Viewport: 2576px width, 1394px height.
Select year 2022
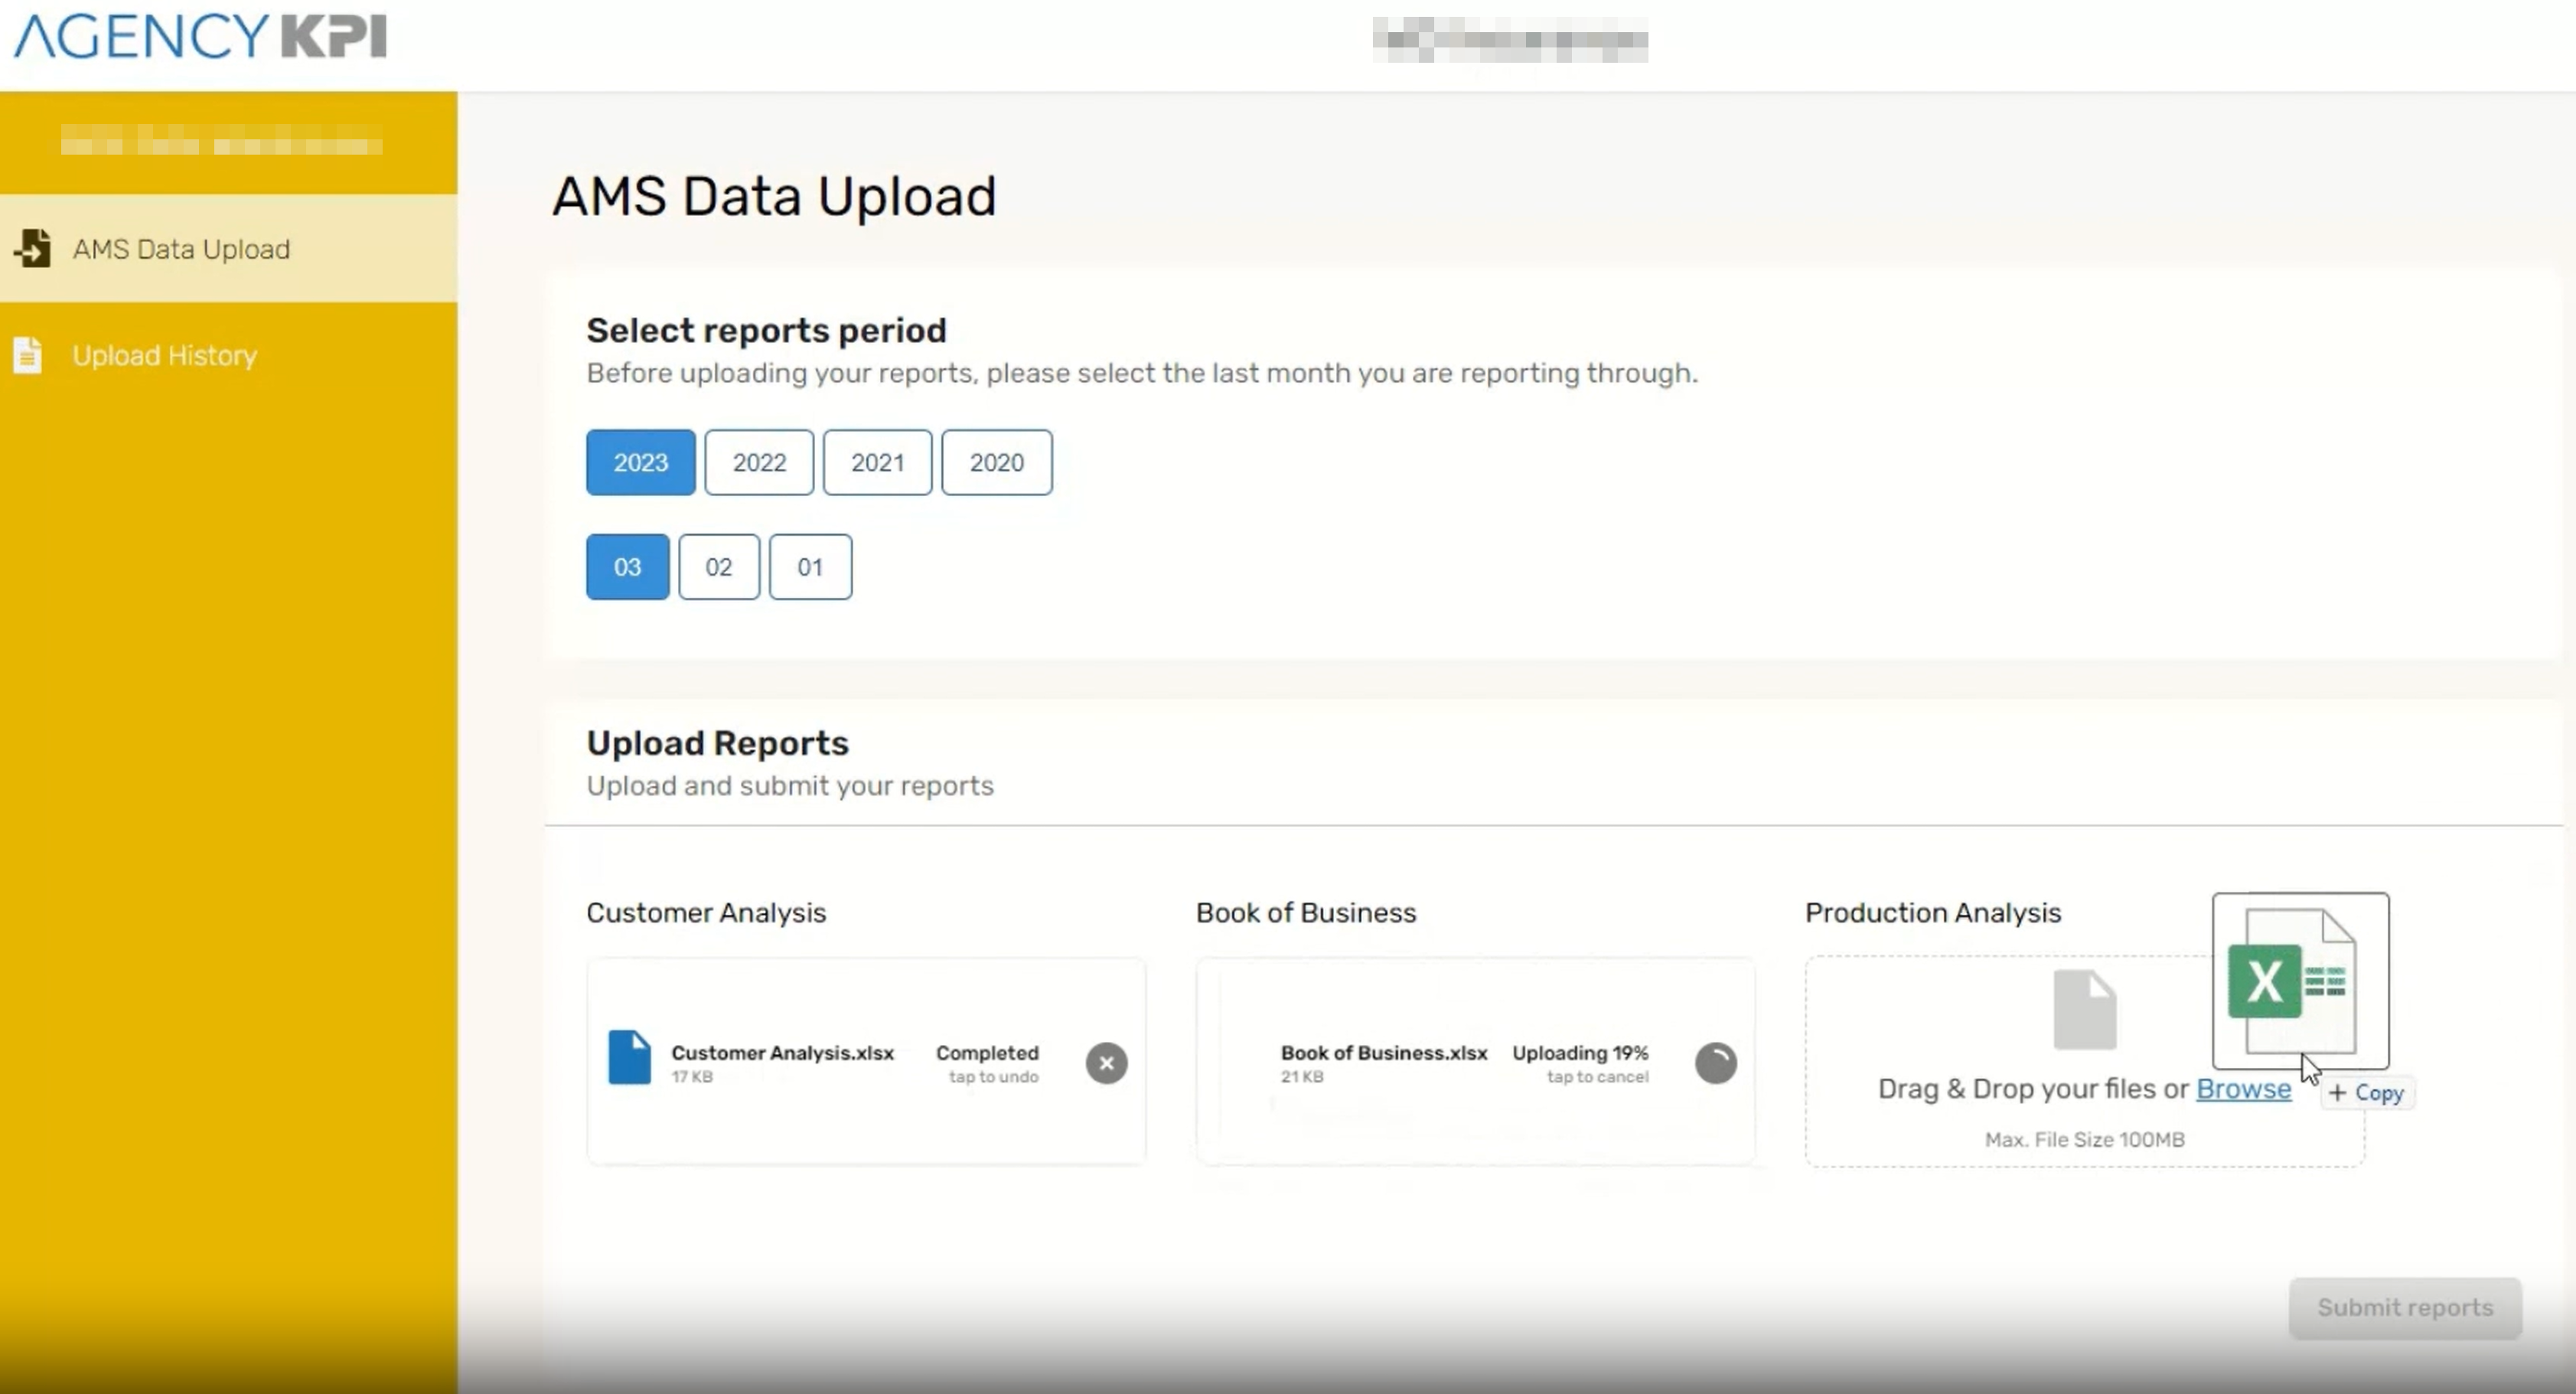[x=759, y=462]
